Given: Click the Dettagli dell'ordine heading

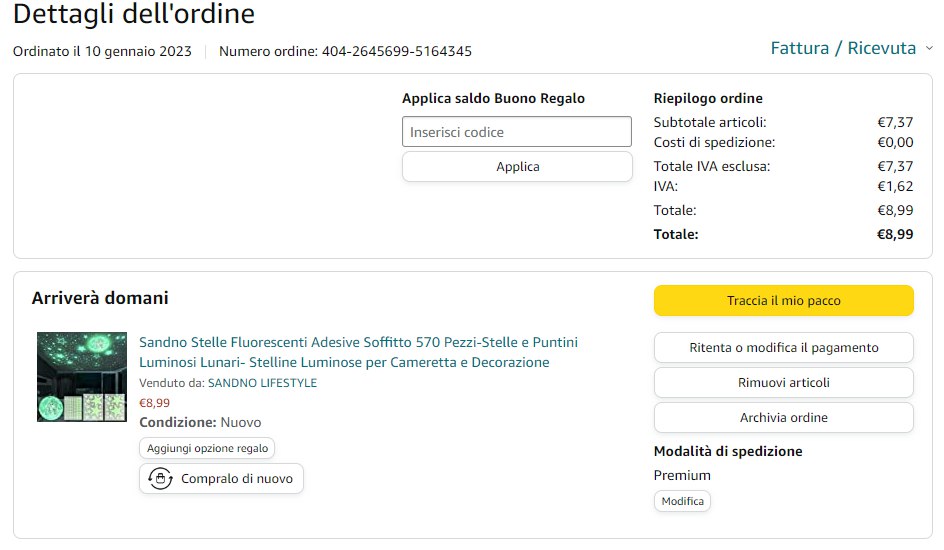Looking at the screenshot, I should (x=134, y=15).
